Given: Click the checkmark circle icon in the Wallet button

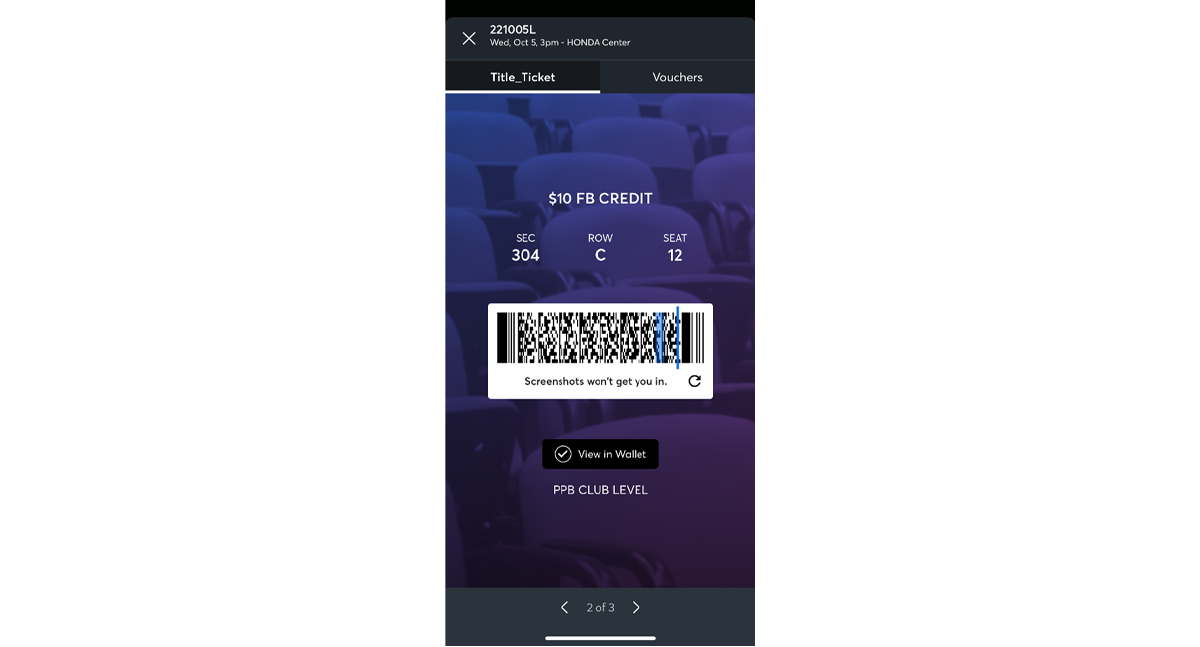Looking at the screenshot, I should click(x=563, y=454).
